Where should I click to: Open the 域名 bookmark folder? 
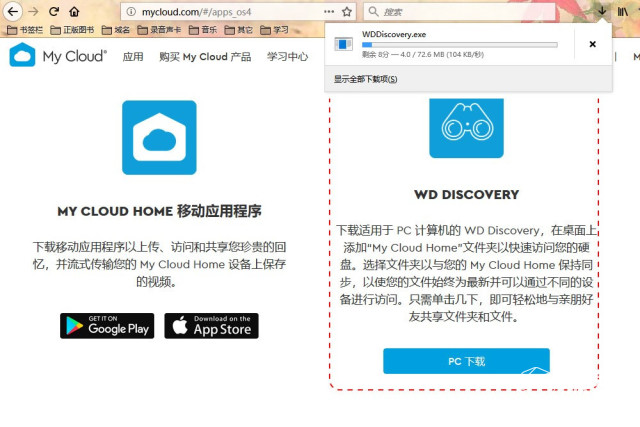[116, 30]
